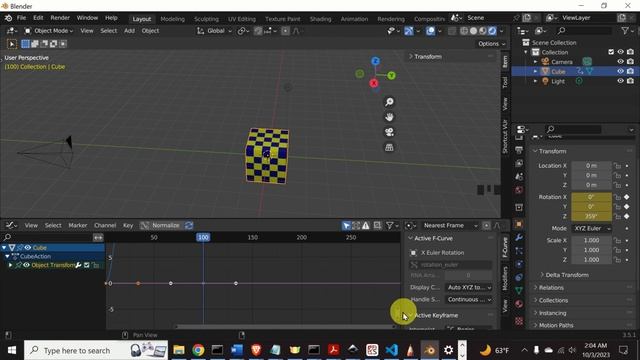Screen dimensions: 640x360
Task: Open the viewport Options button
Action: (491, 44)
